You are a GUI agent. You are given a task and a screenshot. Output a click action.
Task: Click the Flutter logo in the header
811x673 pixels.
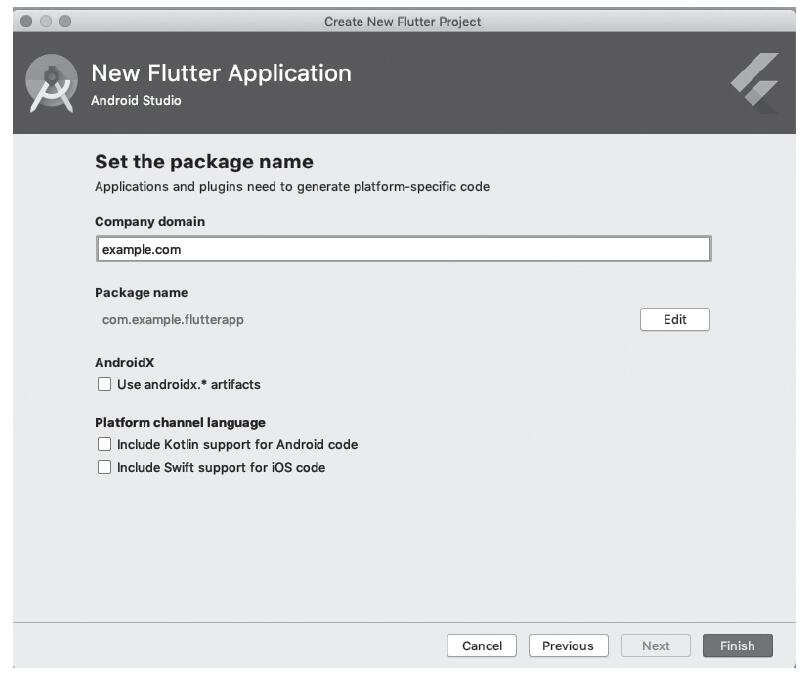[x=755, y=84]
